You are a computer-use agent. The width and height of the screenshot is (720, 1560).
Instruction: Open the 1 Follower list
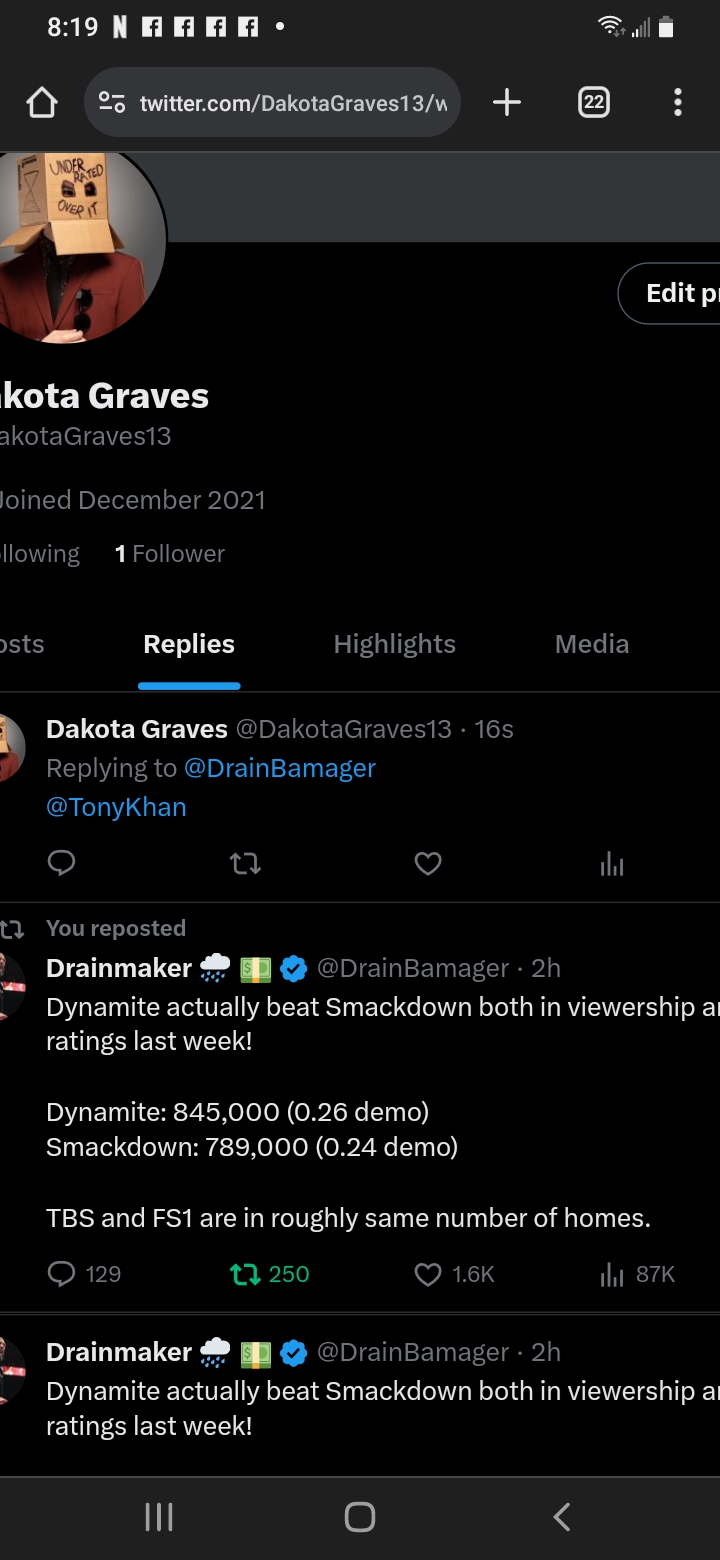tap(170, 554)
